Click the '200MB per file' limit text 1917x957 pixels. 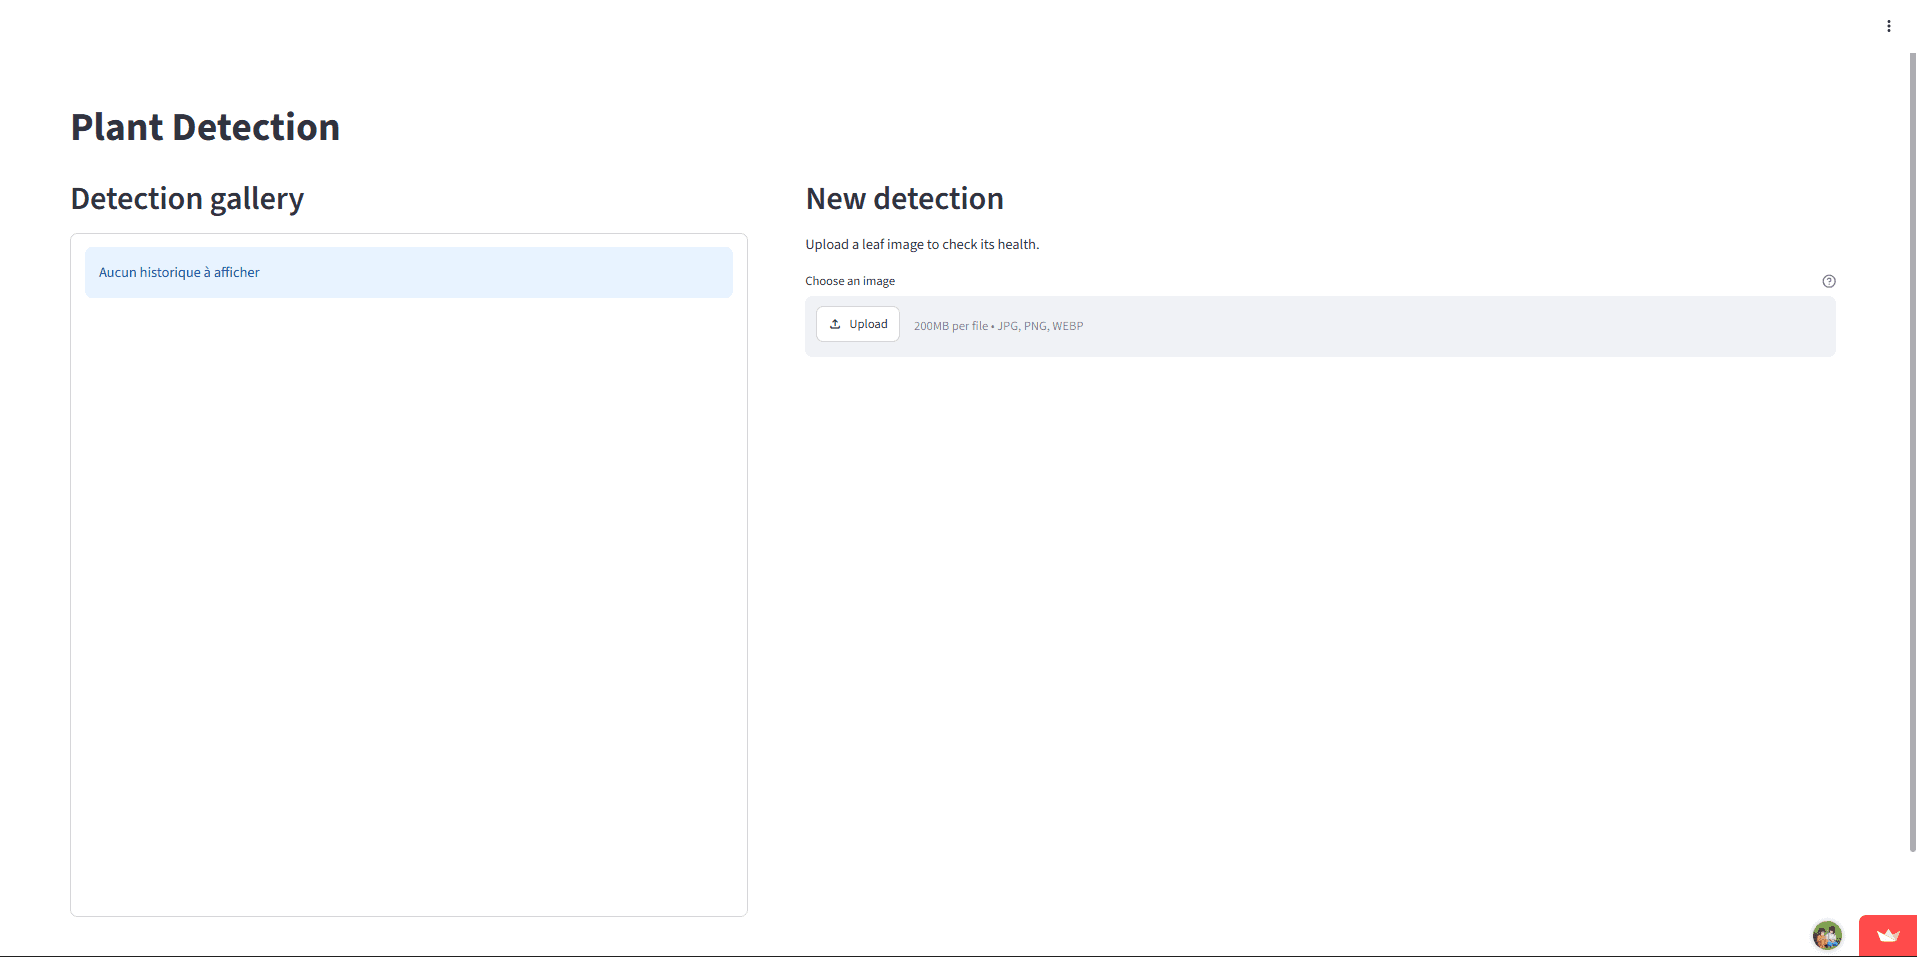950,326
